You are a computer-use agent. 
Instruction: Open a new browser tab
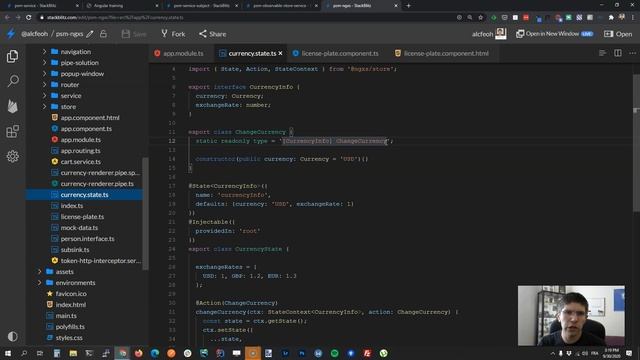pyautogui.click(x=408, y=6)
